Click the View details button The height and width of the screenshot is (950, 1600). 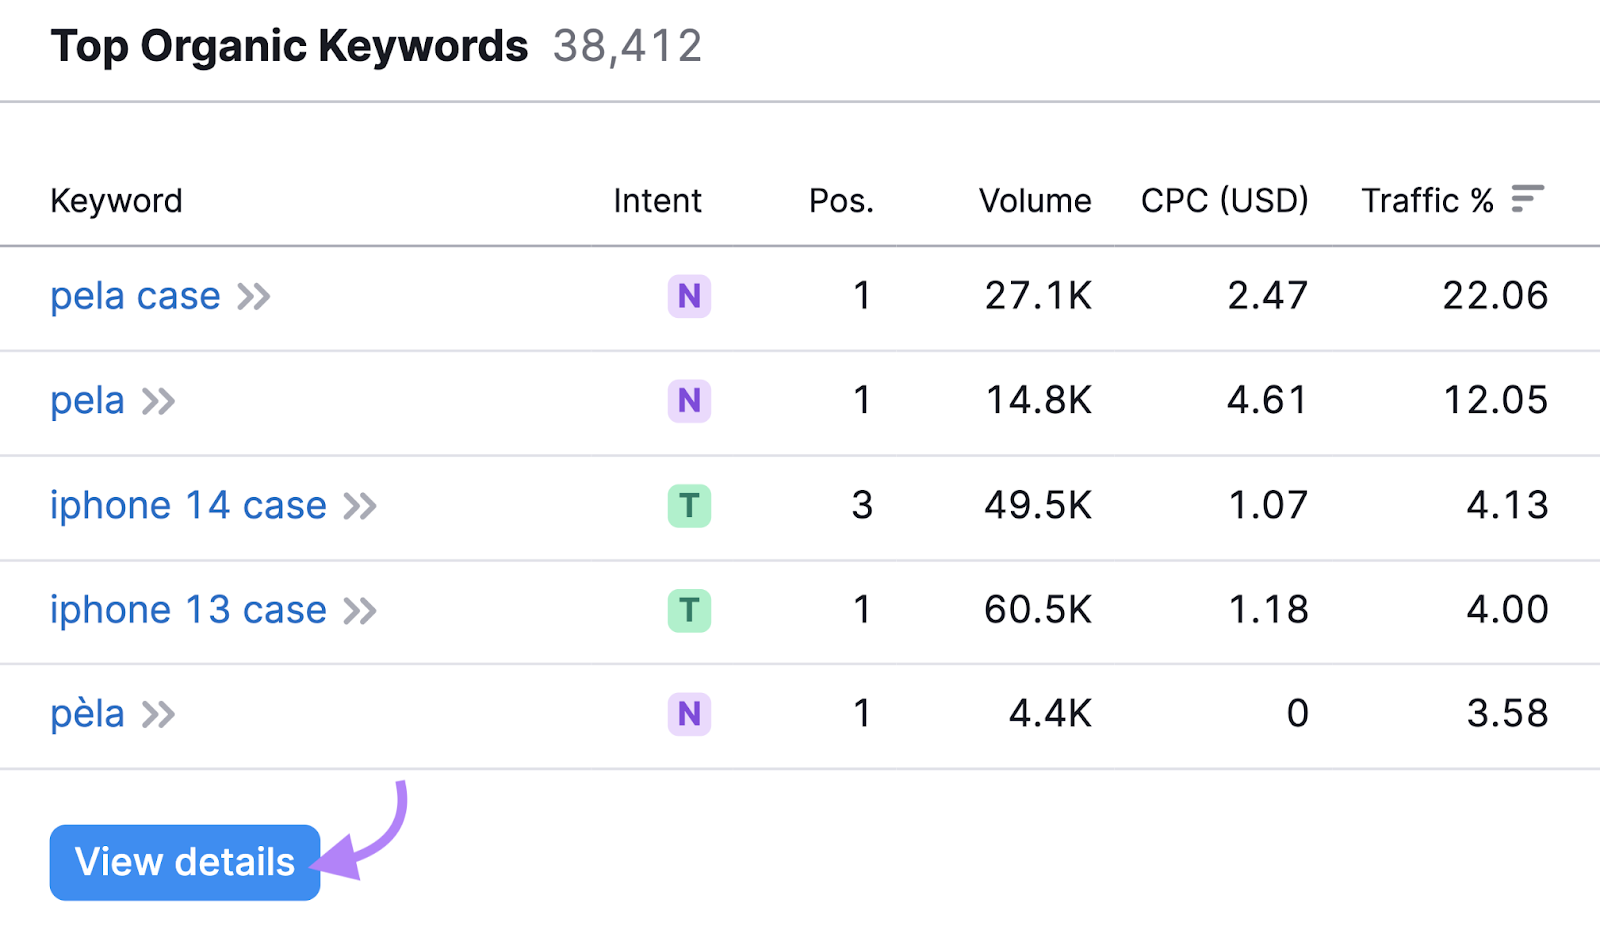(185, 862)
